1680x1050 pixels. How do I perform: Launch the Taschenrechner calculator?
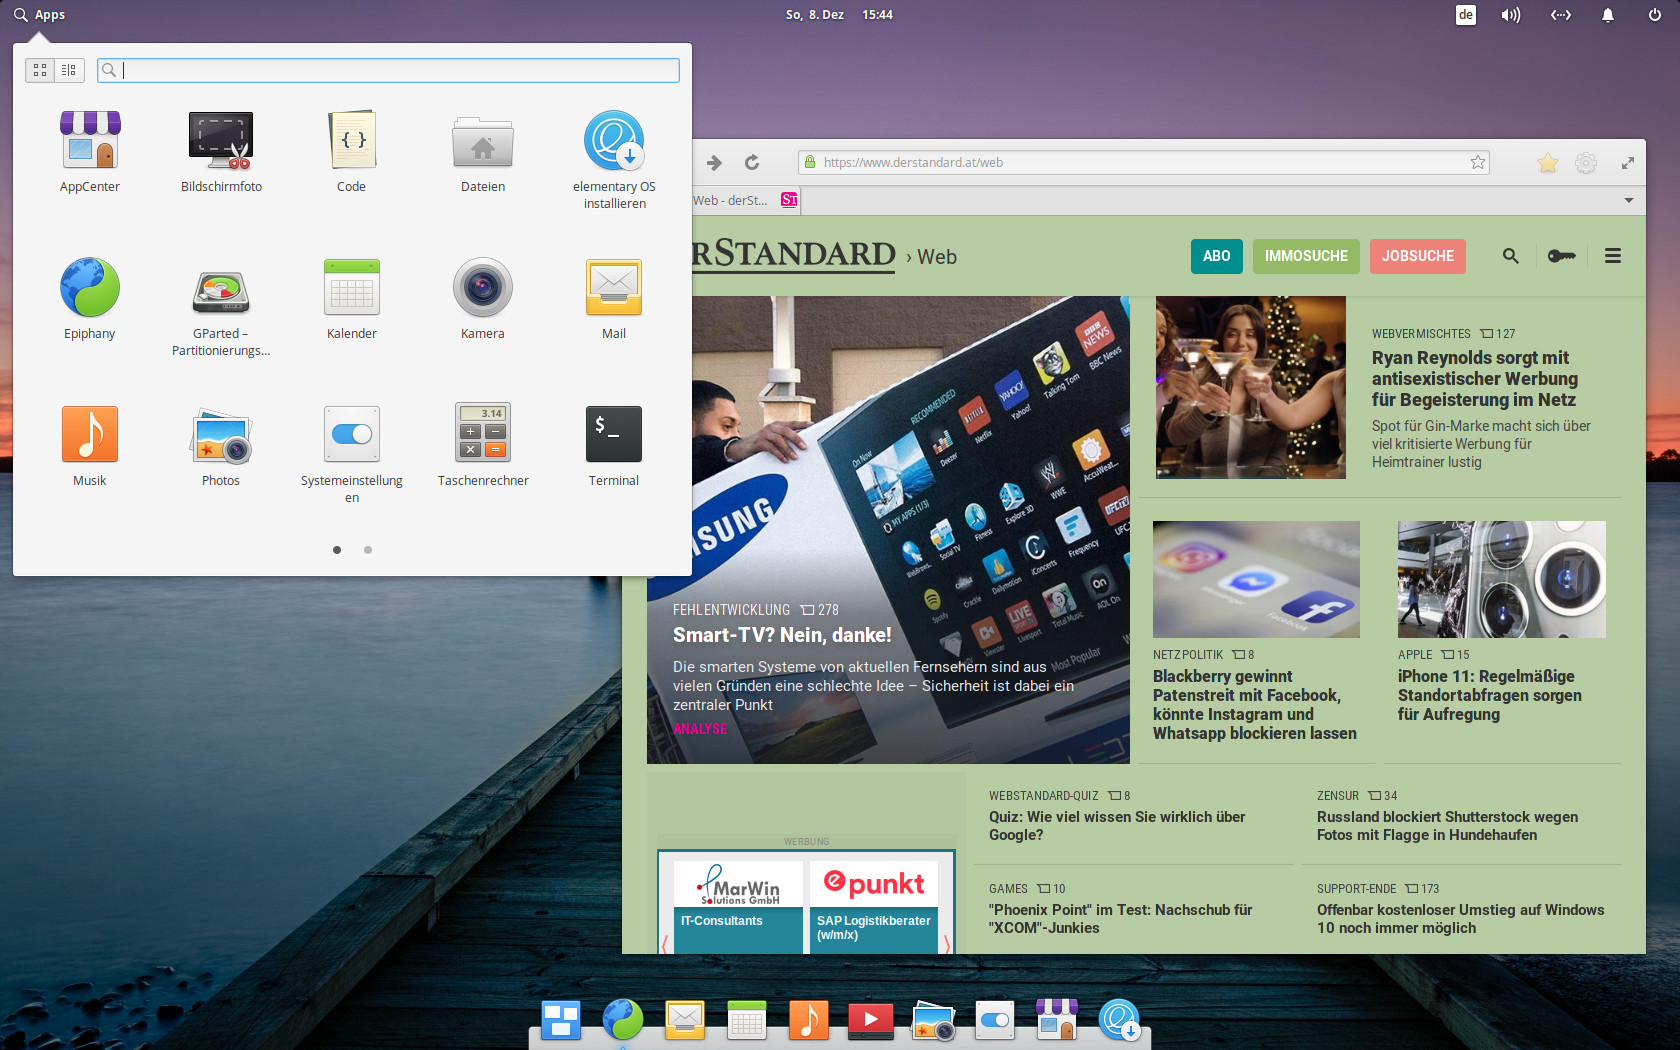pos(482,434)
